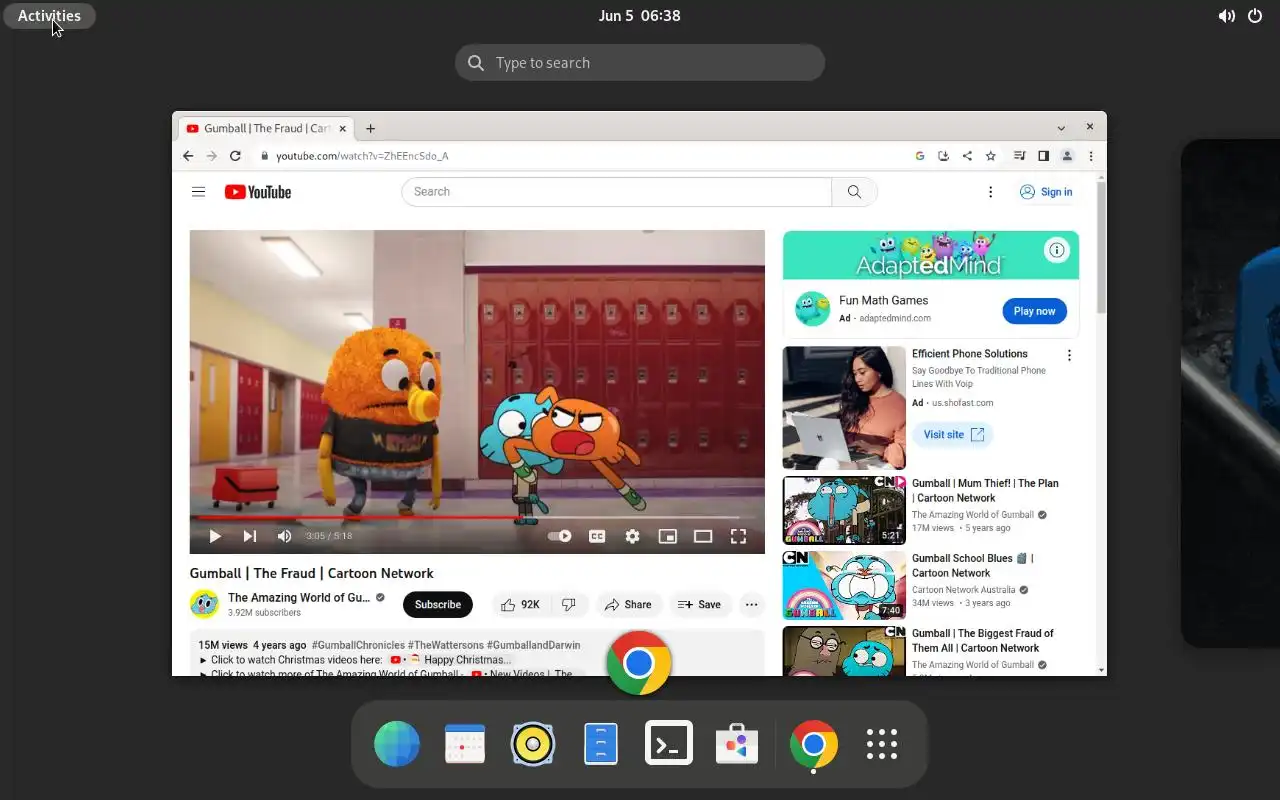Click the YouTube search magnifier button
The image size is (1280, 800).
click(x=854, y=192)
